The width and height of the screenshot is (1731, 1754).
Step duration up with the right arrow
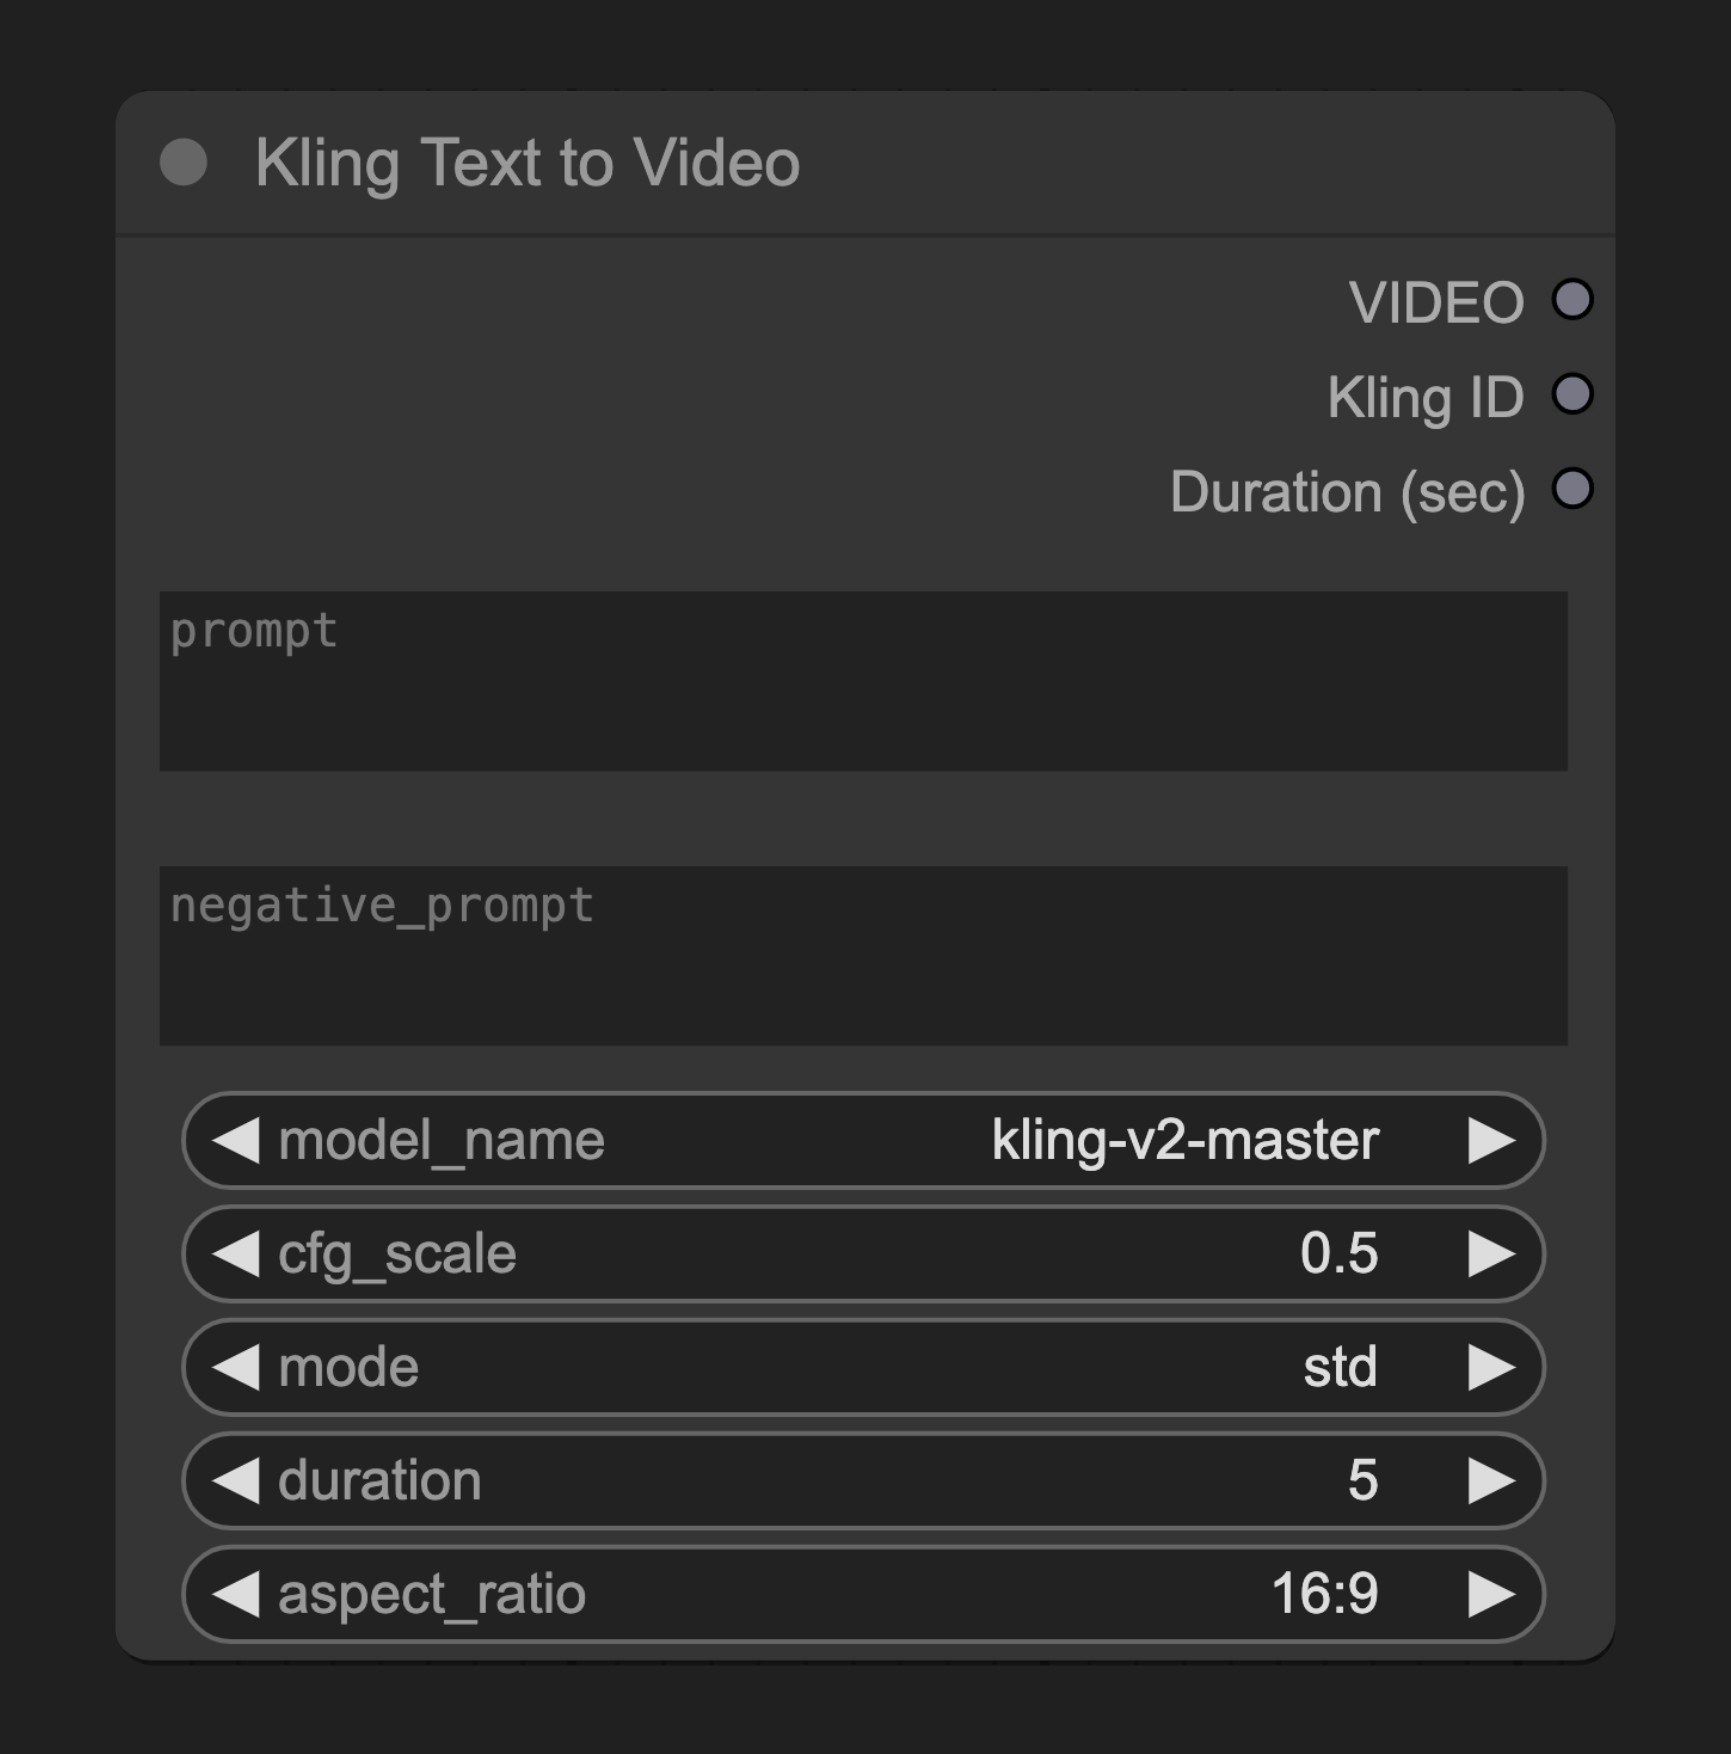tap(1491, 1480)
